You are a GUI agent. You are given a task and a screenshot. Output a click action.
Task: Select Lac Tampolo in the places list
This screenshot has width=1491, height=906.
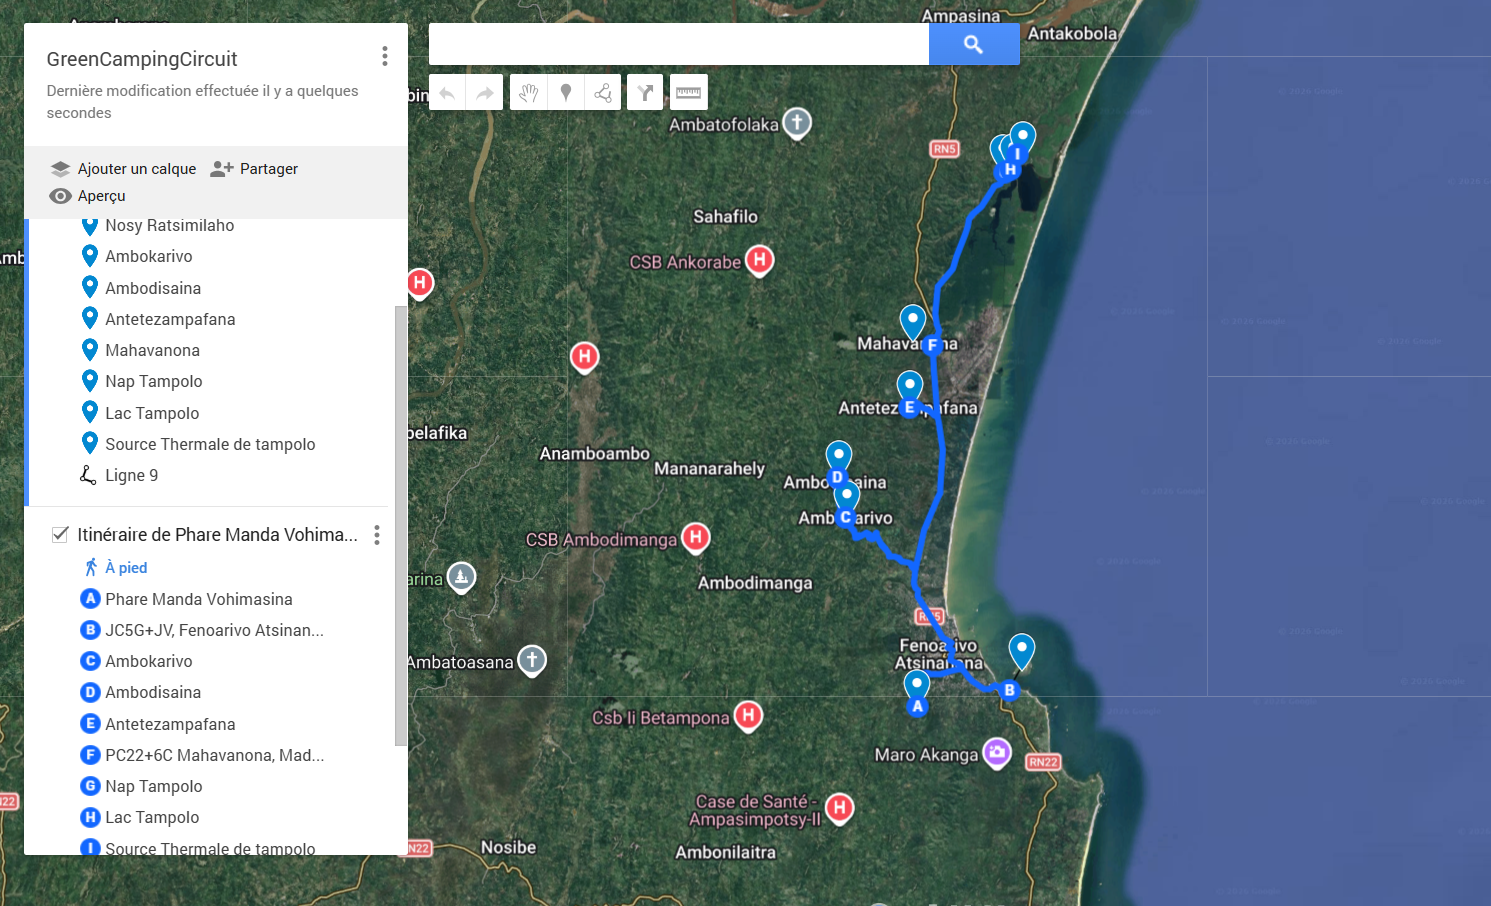(152, 413)
